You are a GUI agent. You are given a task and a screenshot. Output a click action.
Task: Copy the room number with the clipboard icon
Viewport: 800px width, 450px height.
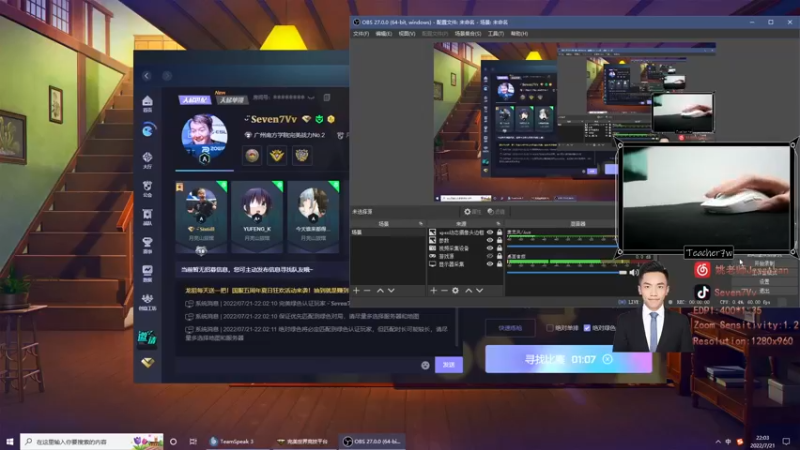coord(327,97)
